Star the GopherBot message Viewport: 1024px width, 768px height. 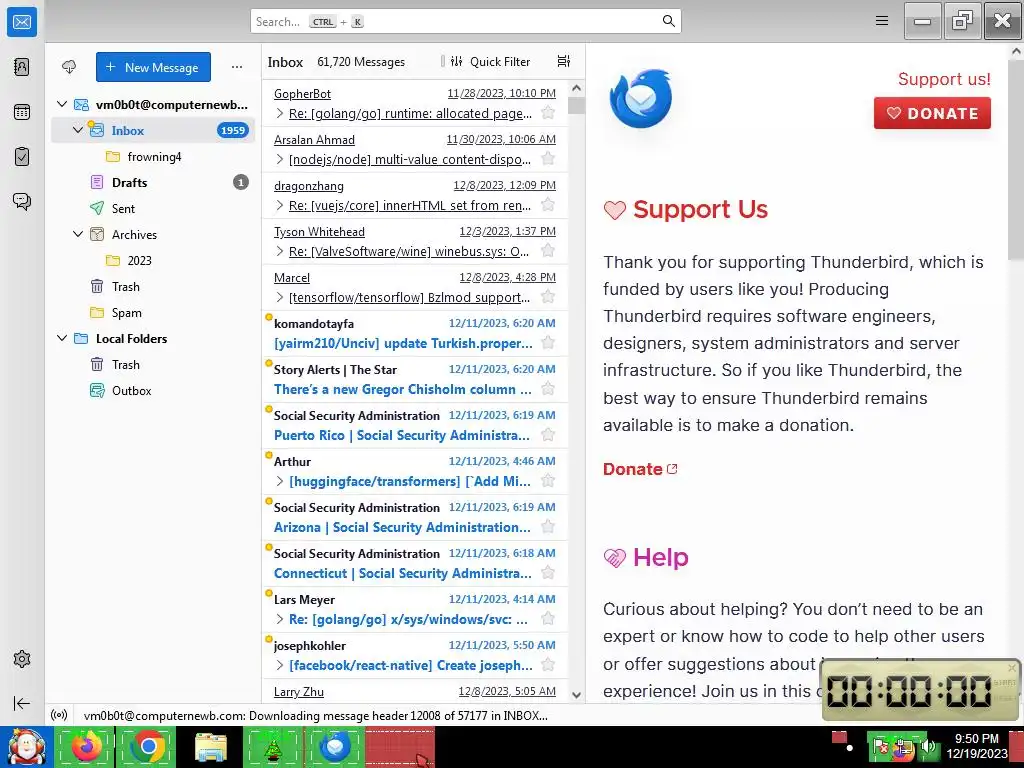pyautogui.click(x=549, y=113)
